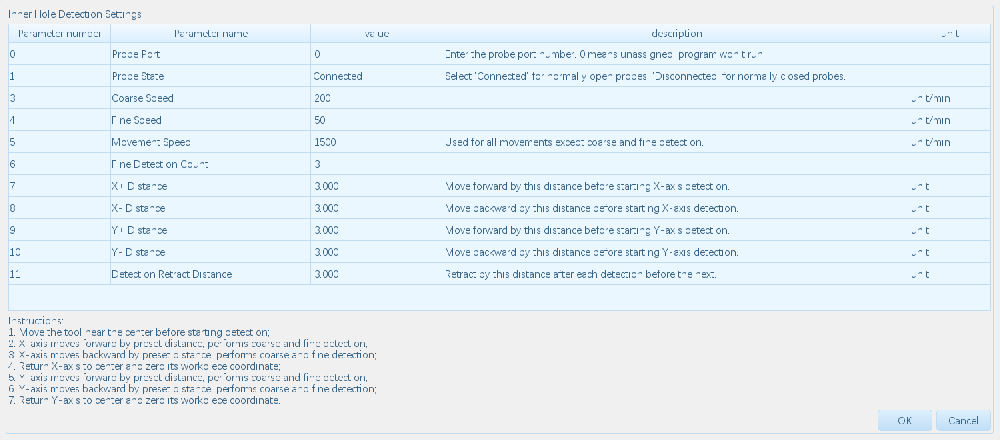
Task: Select the 'Coarse Speed' parameter name
Action: click(x=142, y=98)
